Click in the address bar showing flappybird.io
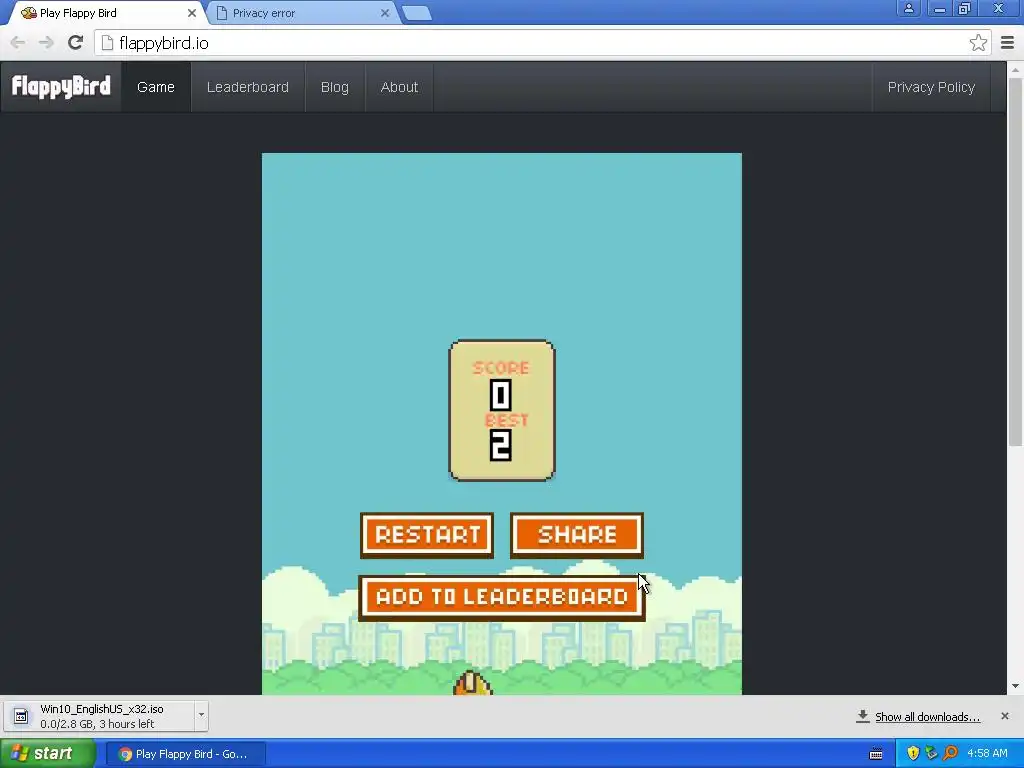This screenshot has width=1024, height=768. click(542, 43)
